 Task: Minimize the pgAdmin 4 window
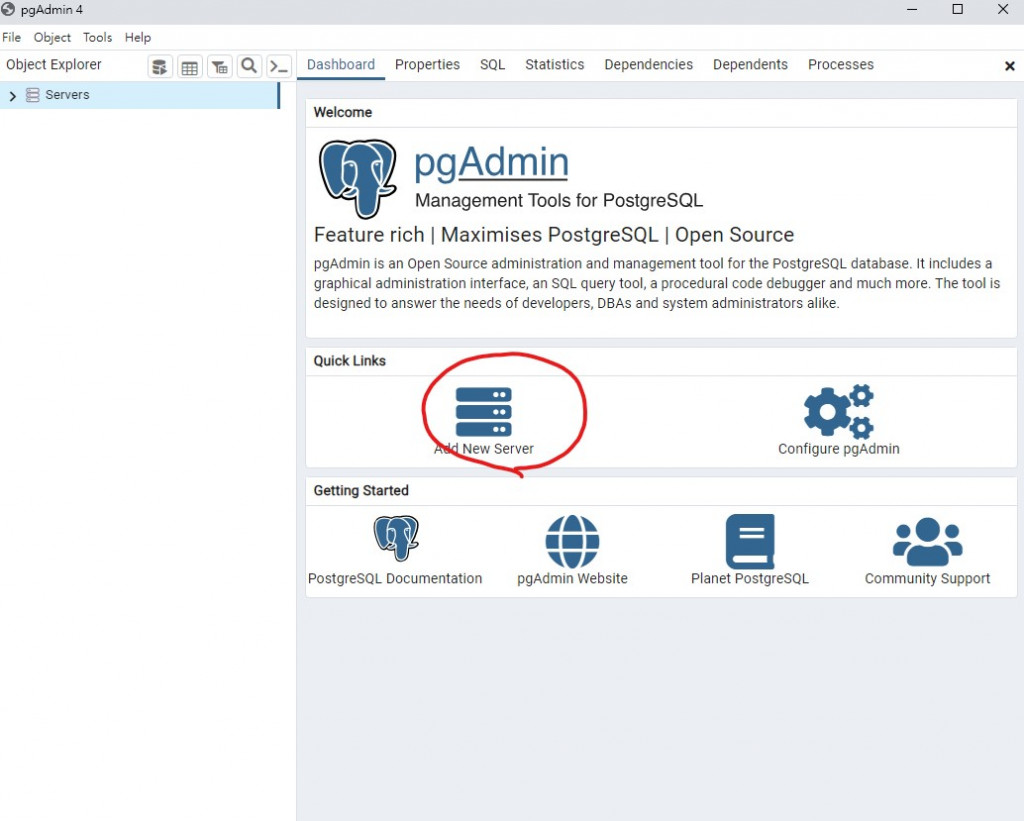(x=912, y=9)
